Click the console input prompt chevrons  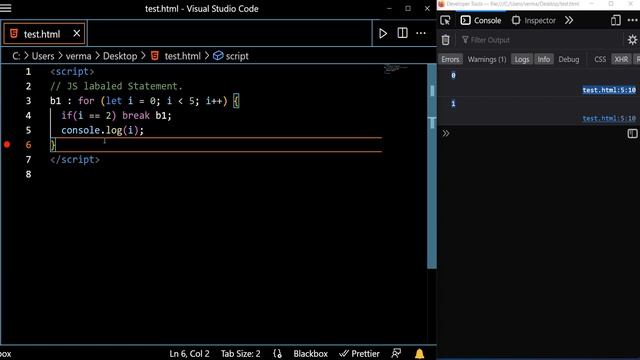pos(446,133)
